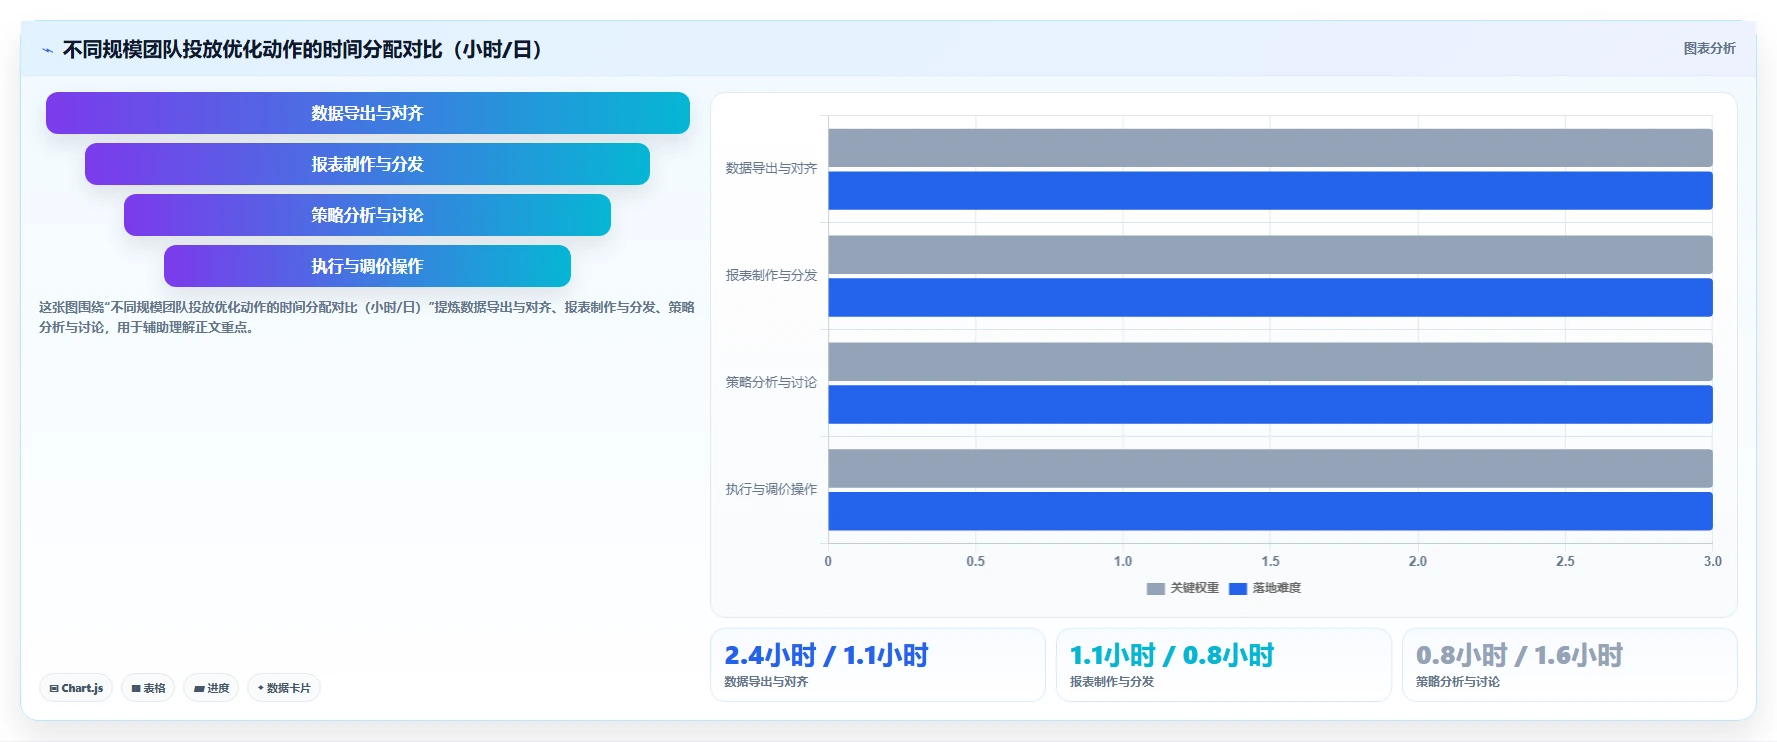The image size is (1777, 742).
Task: Click the gray bar for 执行与调价操作
Action: point(1270,469)
